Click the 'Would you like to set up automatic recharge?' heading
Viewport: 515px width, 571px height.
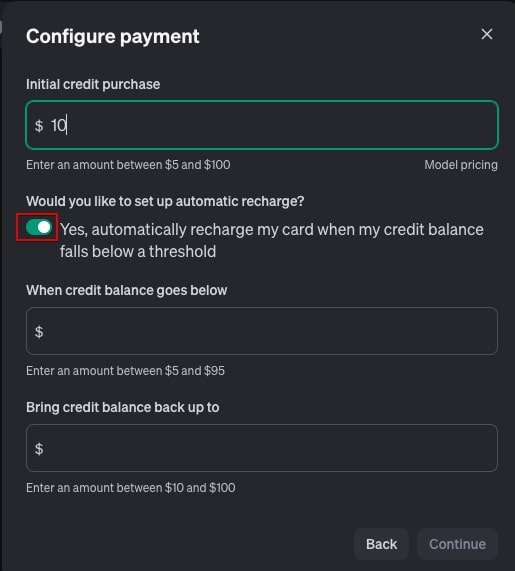click(x=165, y=201)
